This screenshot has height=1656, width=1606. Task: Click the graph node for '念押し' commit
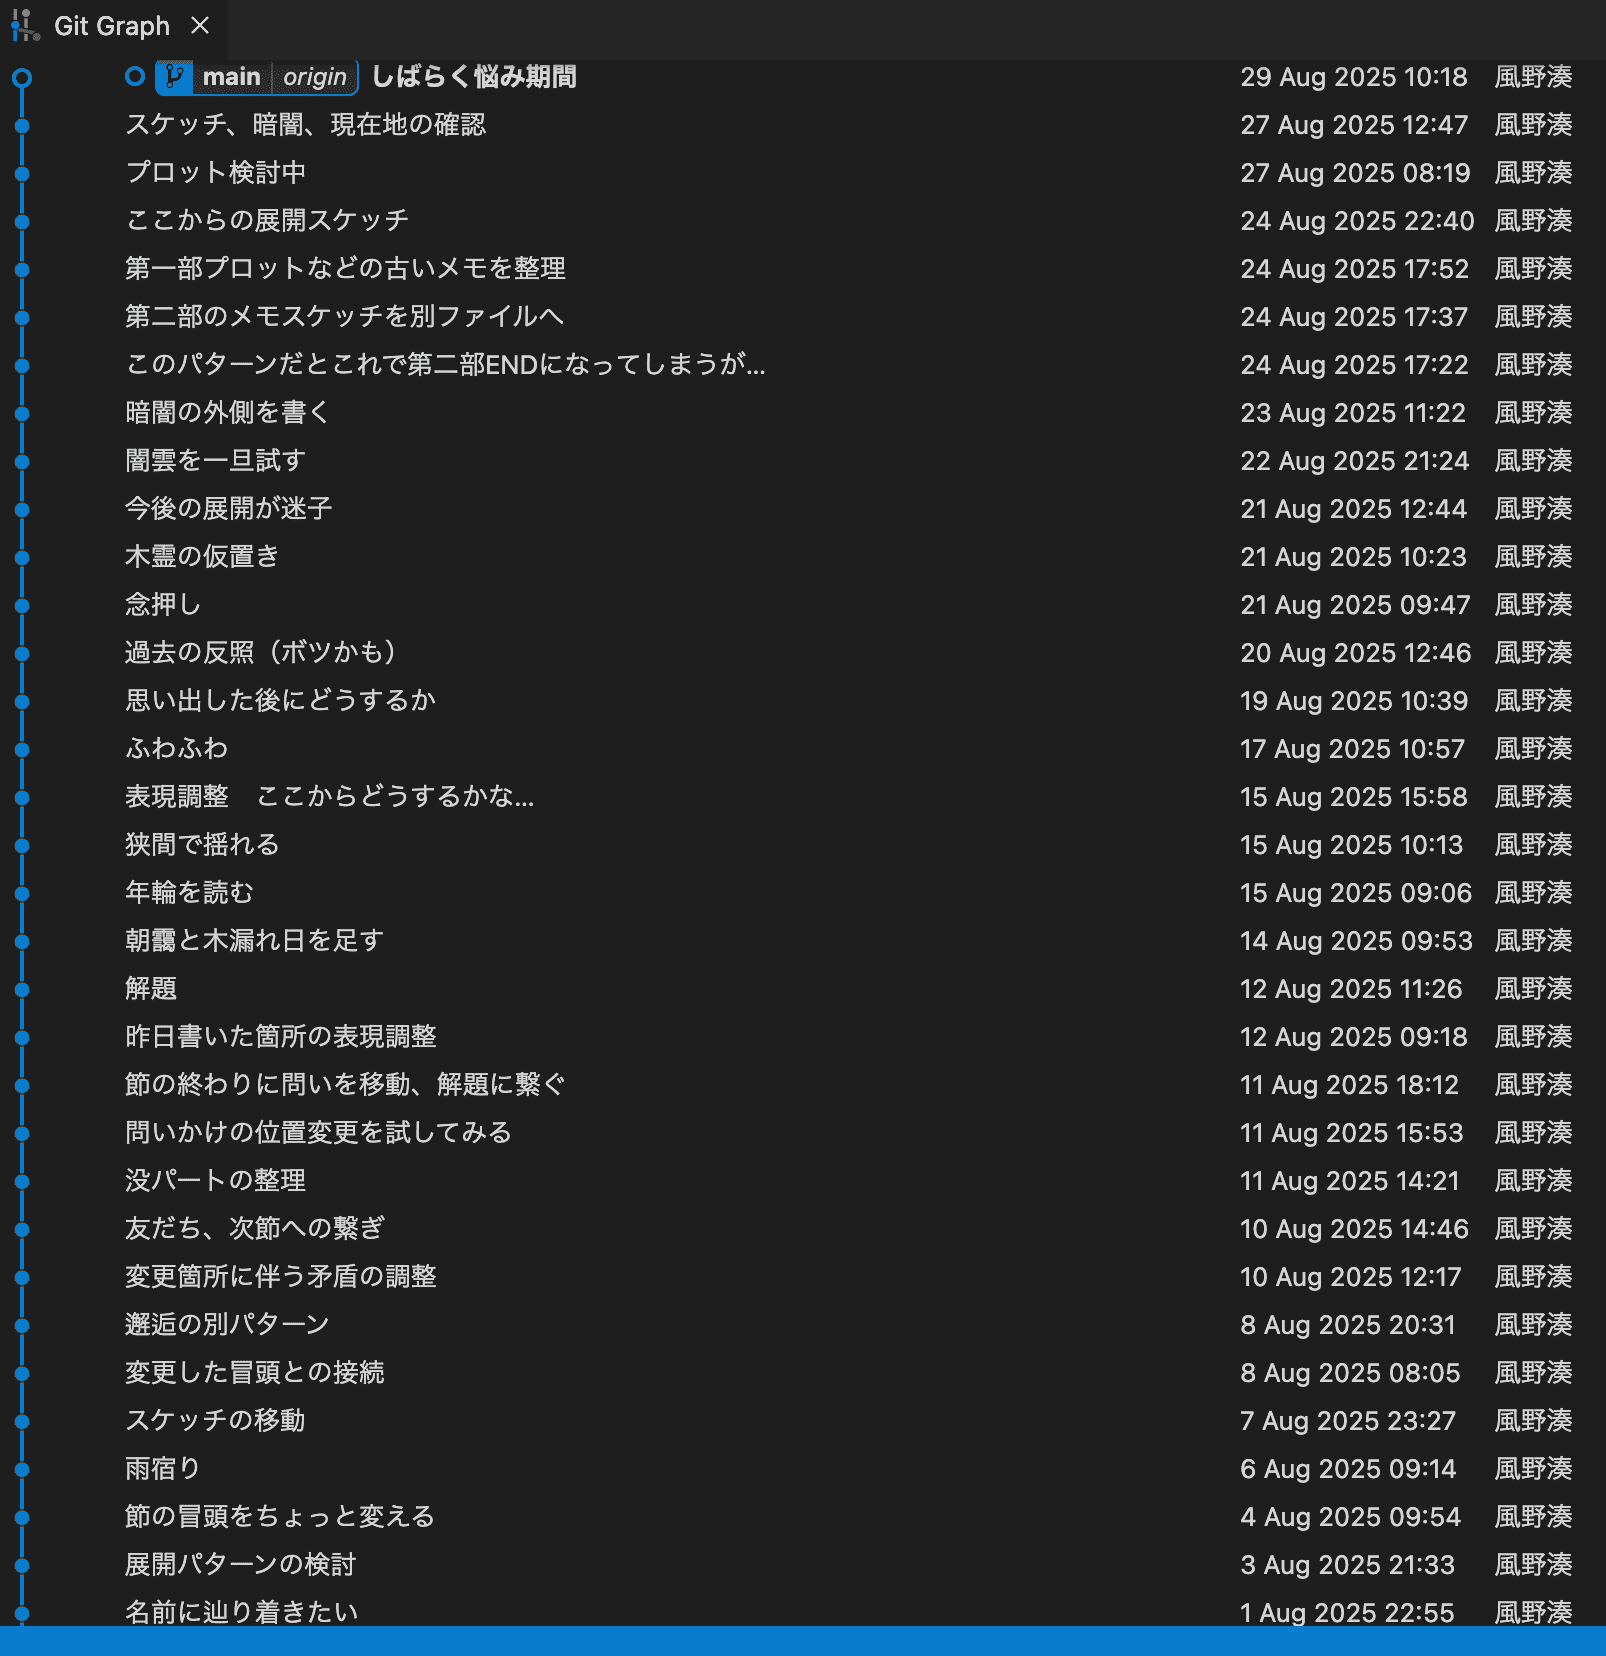22,606
